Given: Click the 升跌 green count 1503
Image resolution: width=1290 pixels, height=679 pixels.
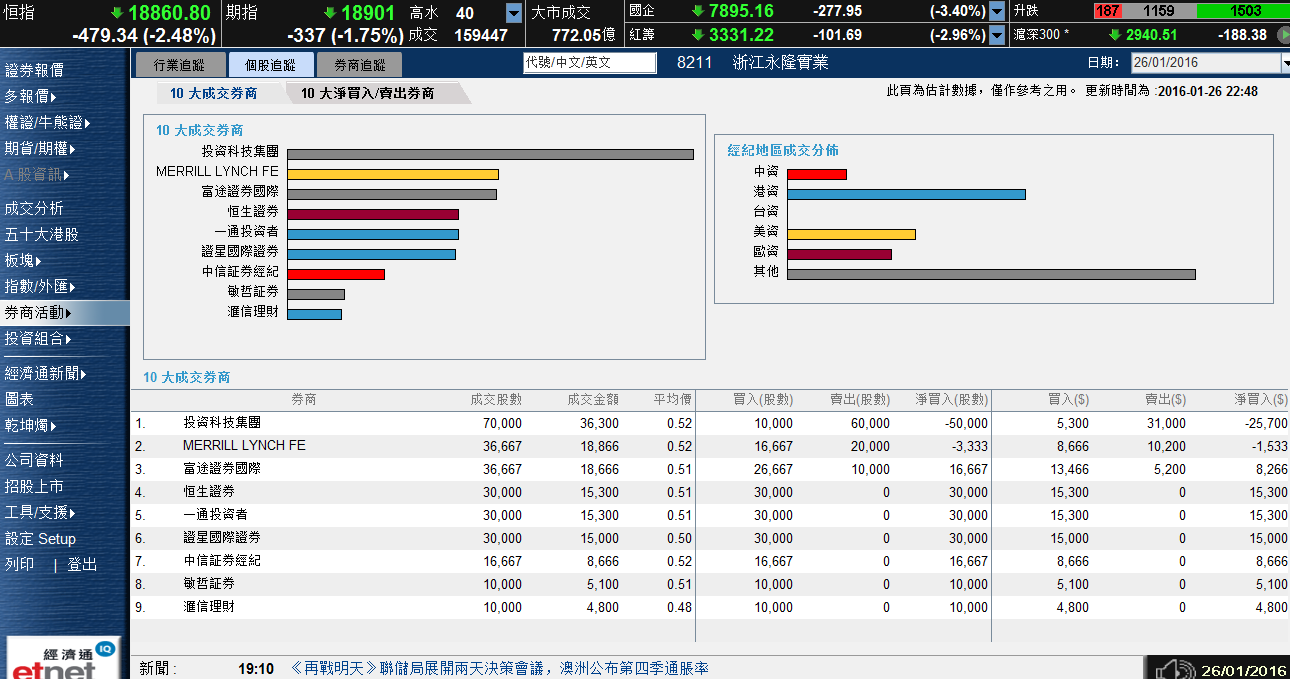Looking at the screenshot, I should (x=1244, y=12).
